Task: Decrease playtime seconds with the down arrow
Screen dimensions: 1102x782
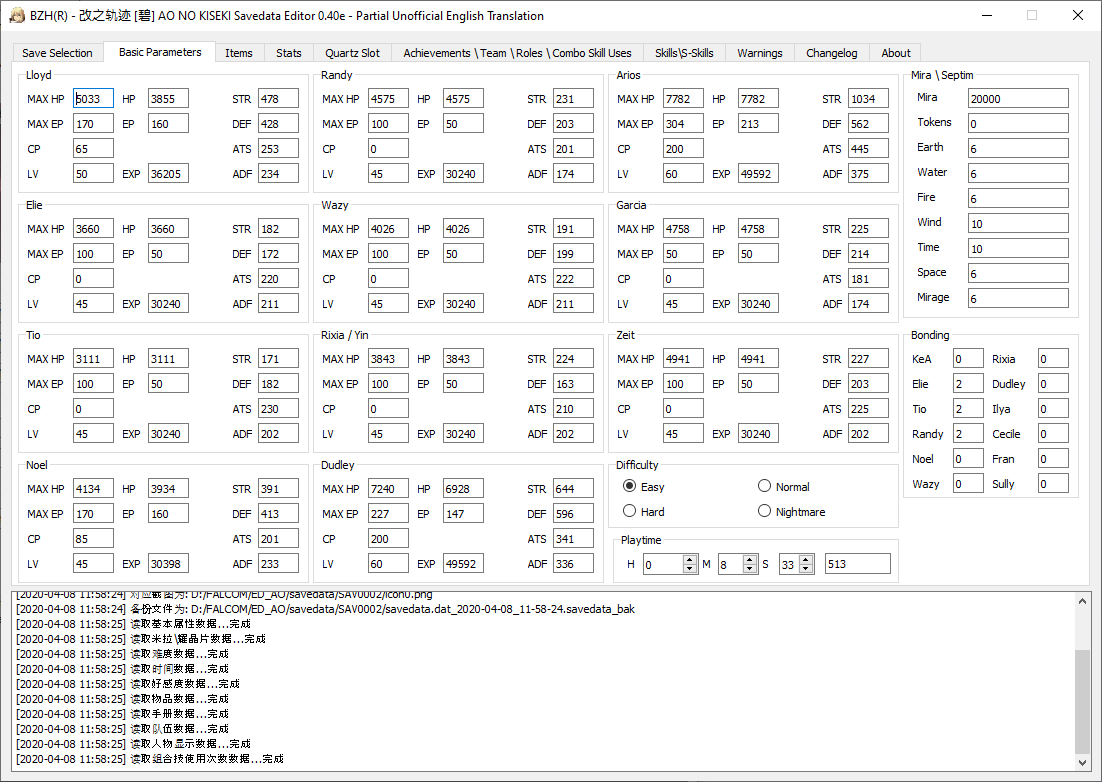Action: click(x=806, y=568)
